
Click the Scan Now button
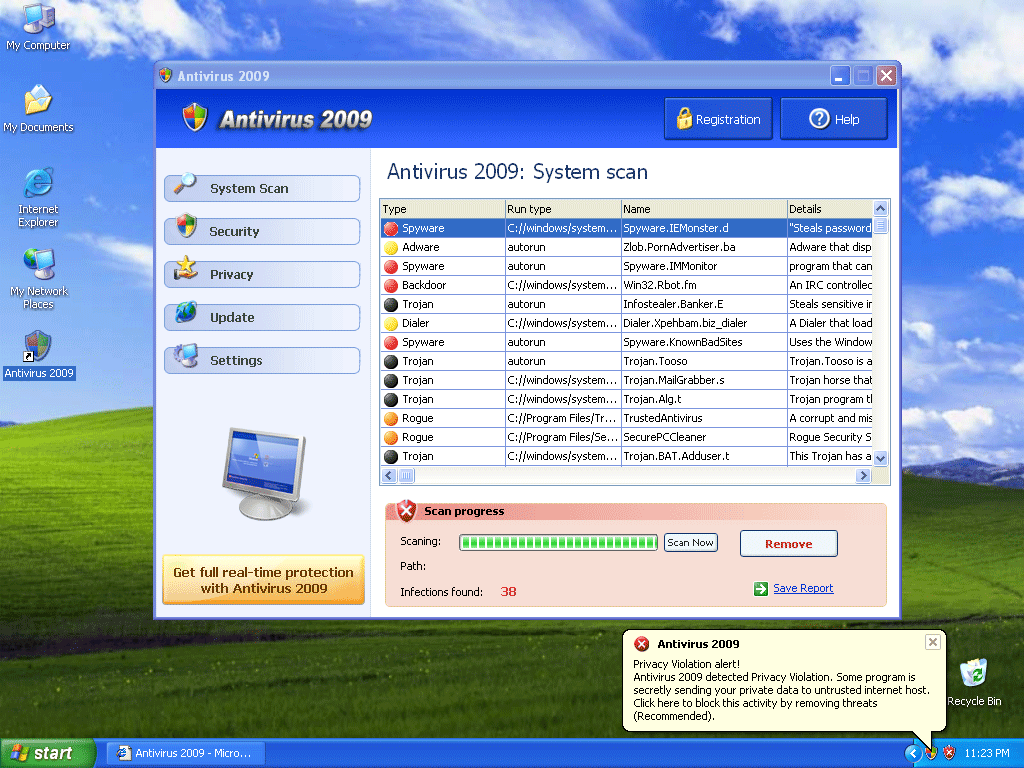tap(690, 542)
